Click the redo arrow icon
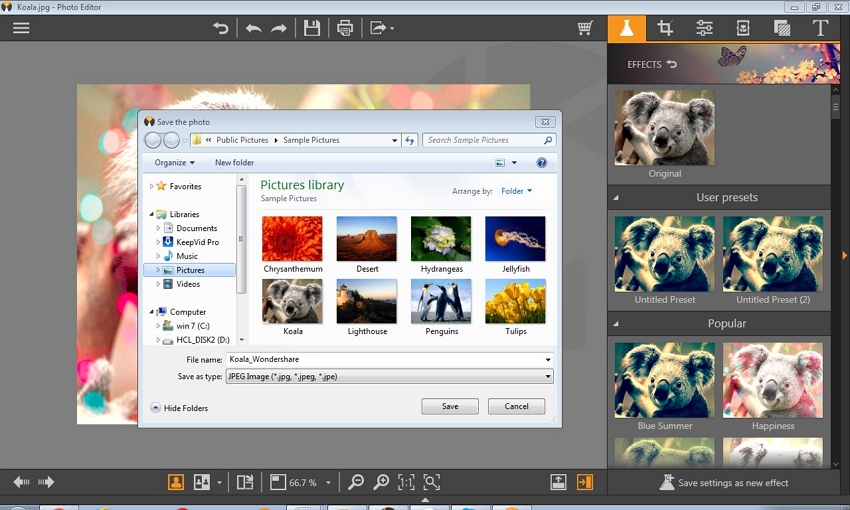Image resolution: width=850 pixels, height=510 pixels. pyautogui.click(x=279, y=28)
